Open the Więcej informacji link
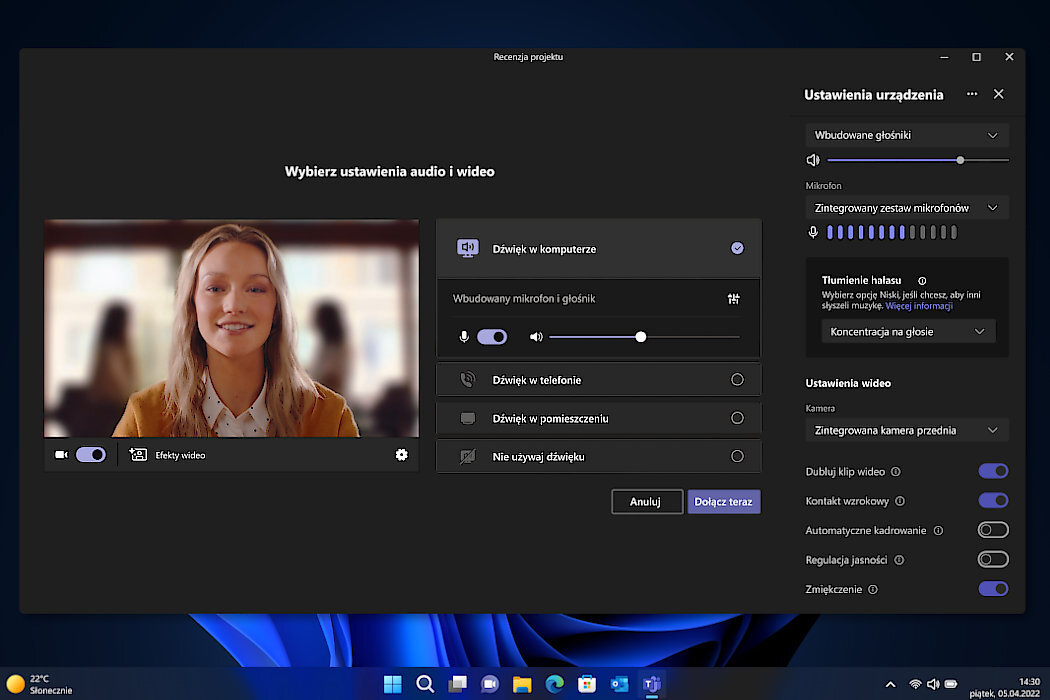The width and height of the screenshot is (1050, 700). click(x=919, y=306)
